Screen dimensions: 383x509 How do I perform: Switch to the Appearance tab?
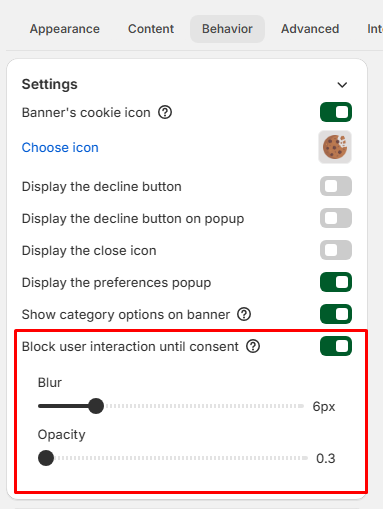coord(65,29)
